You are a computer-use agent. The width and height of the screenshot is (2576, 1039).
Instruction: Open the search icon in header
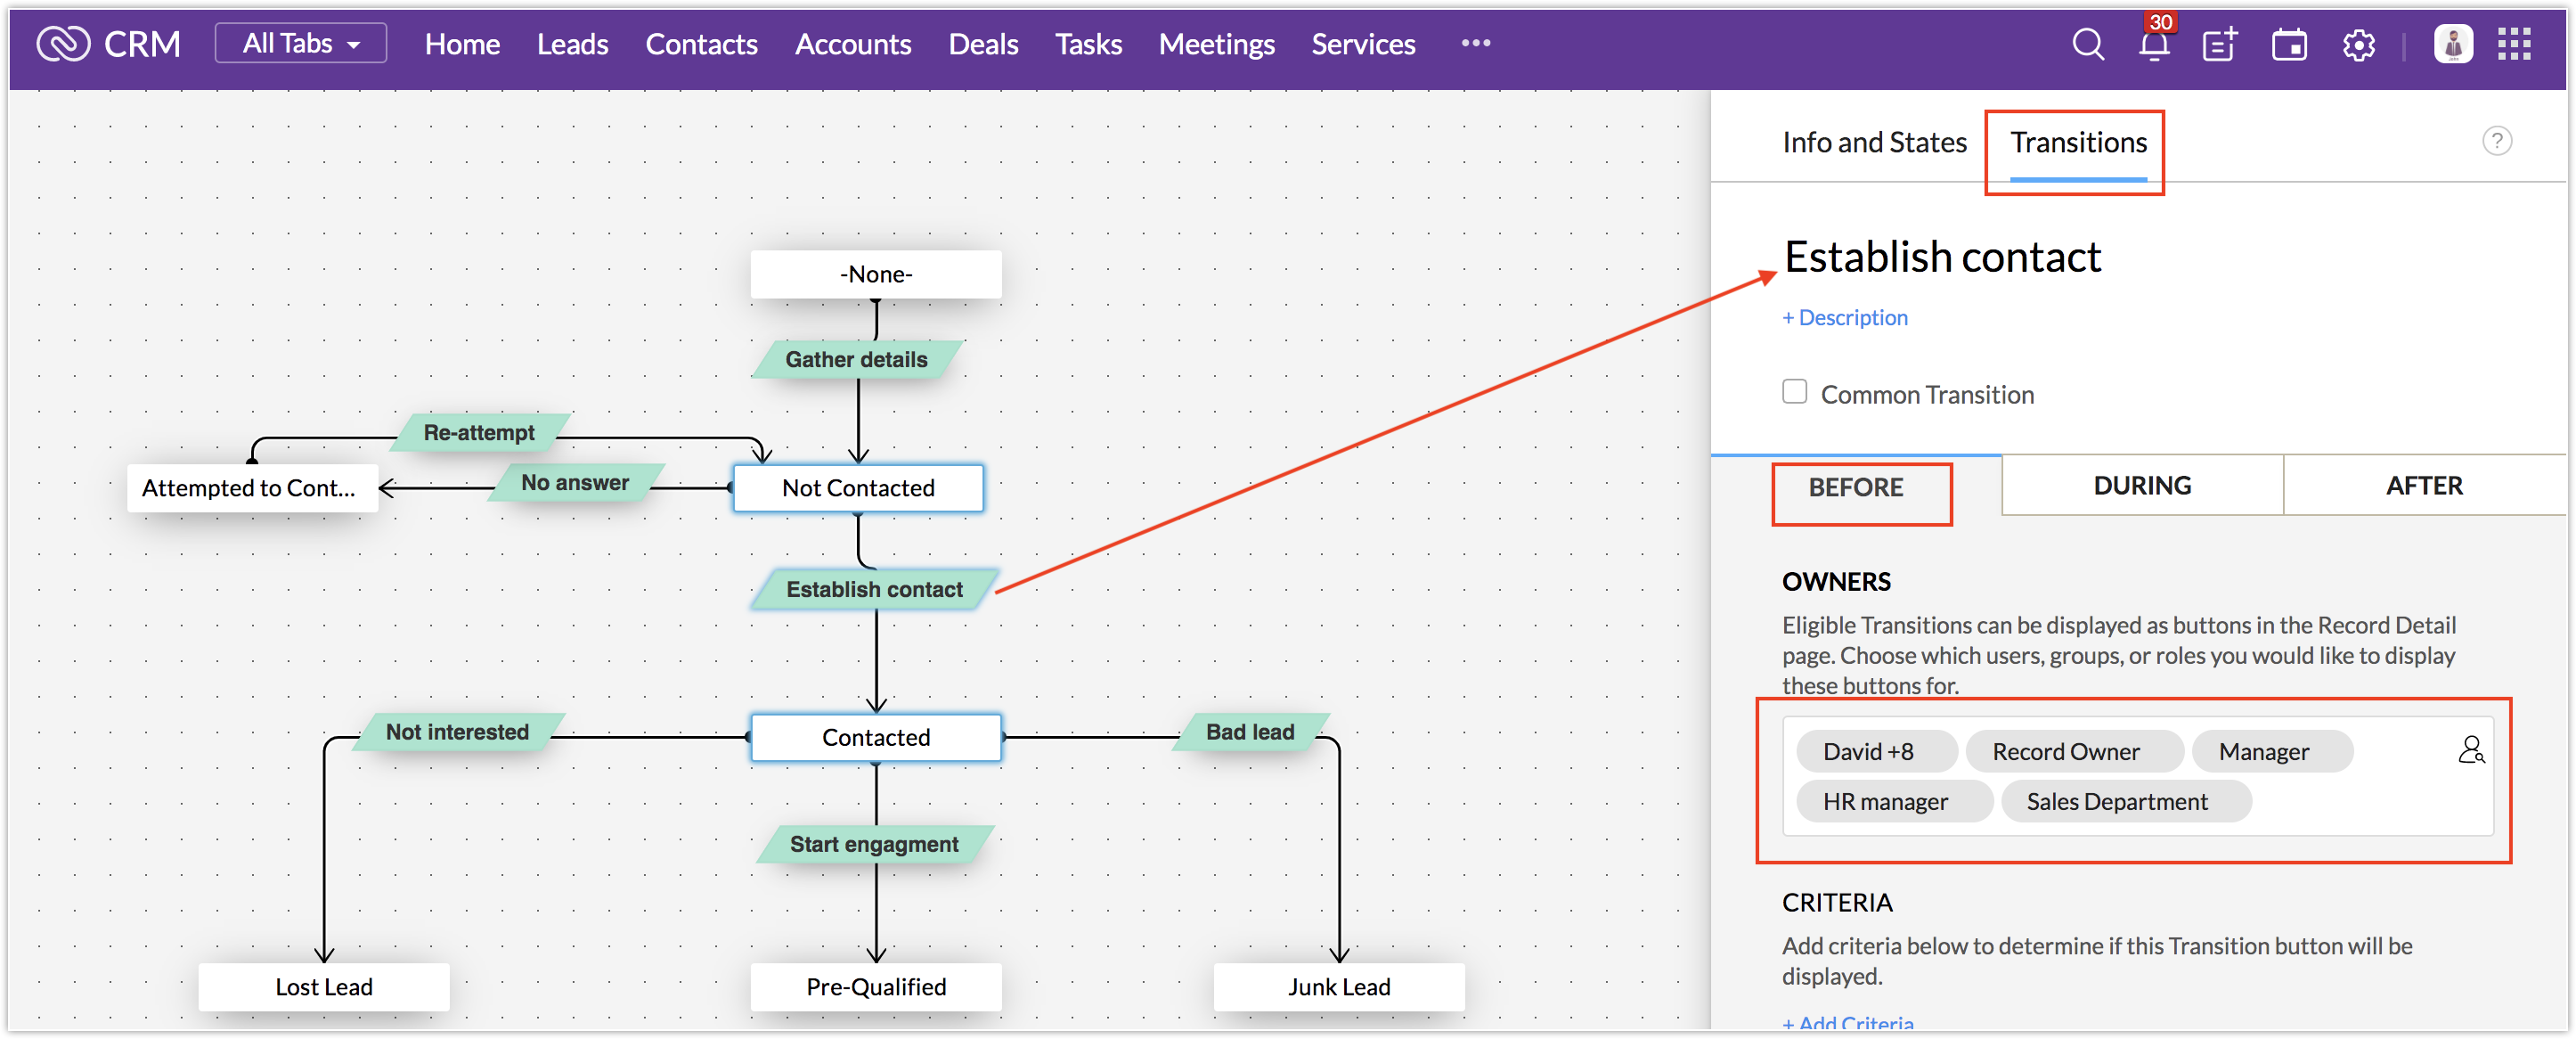[2087, 44]
